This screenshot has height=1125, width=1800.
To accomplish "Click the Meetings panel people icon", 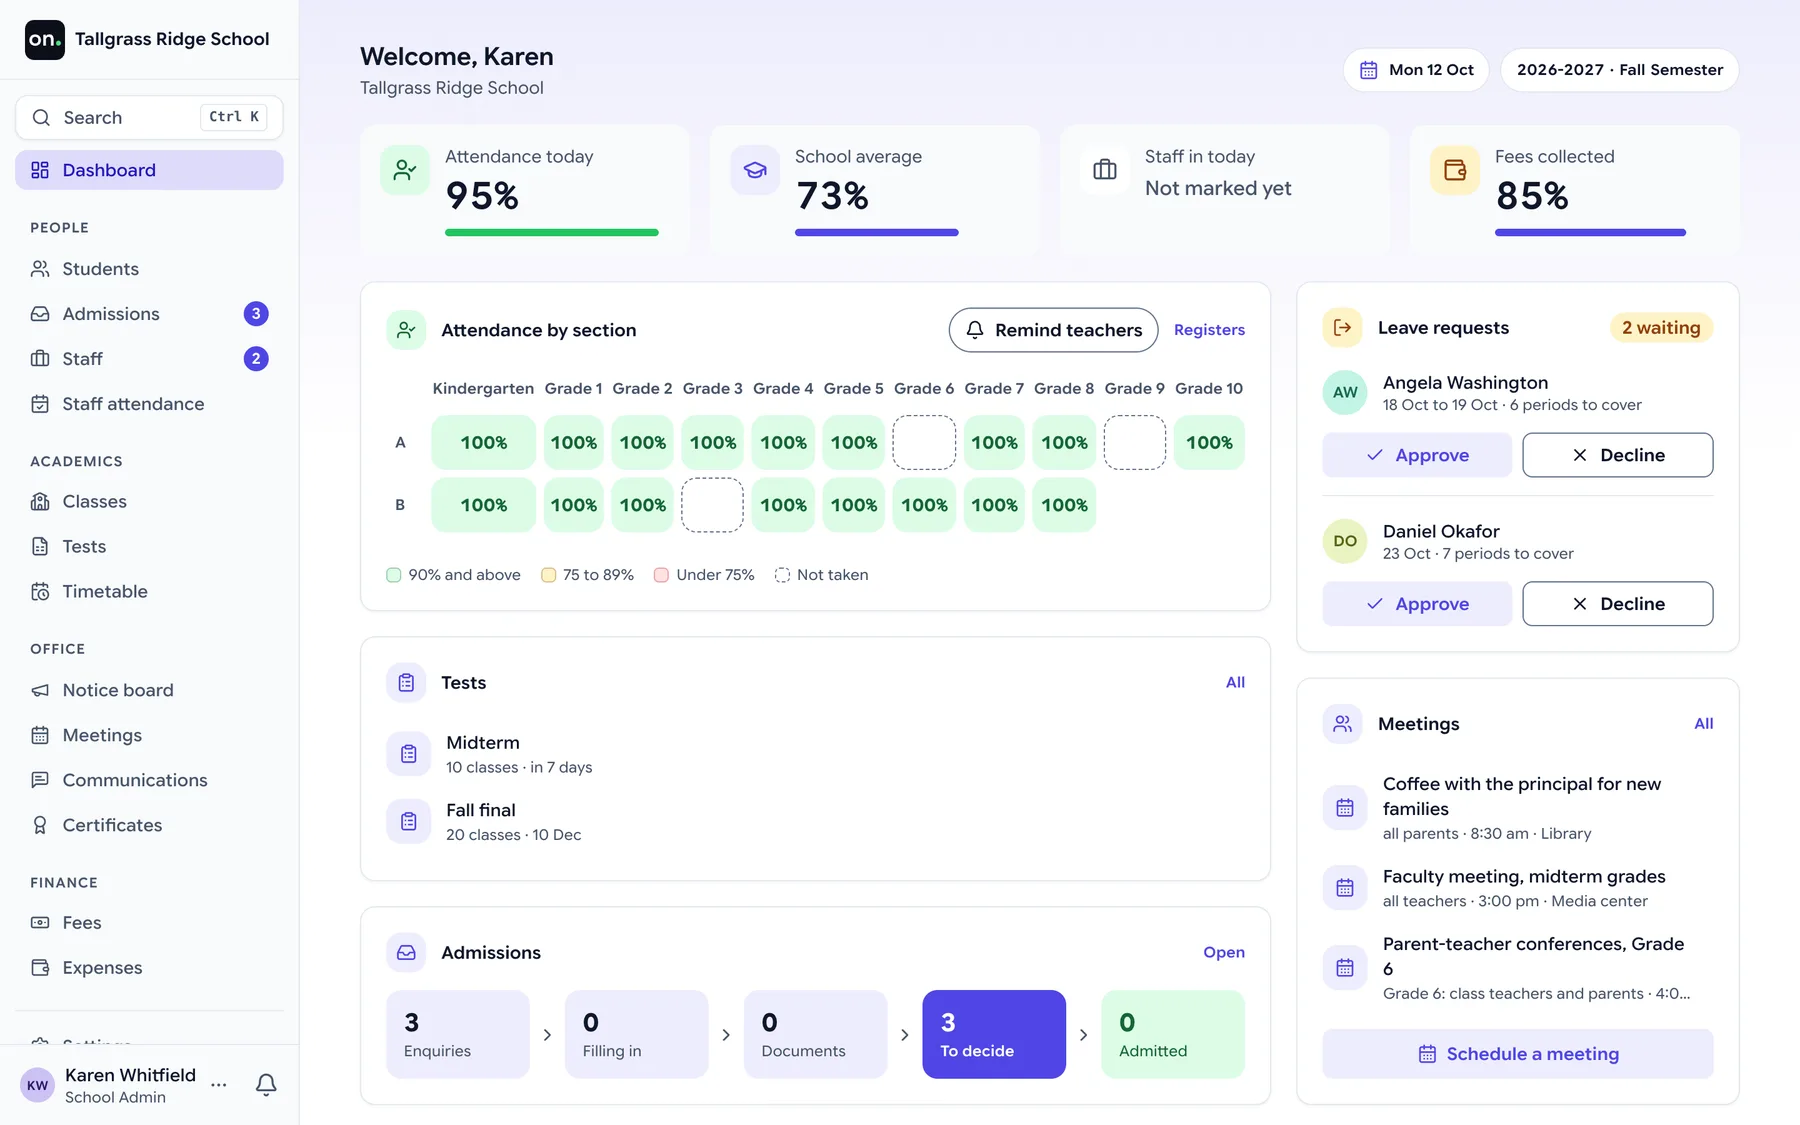I will click(x=1343, y=724).
